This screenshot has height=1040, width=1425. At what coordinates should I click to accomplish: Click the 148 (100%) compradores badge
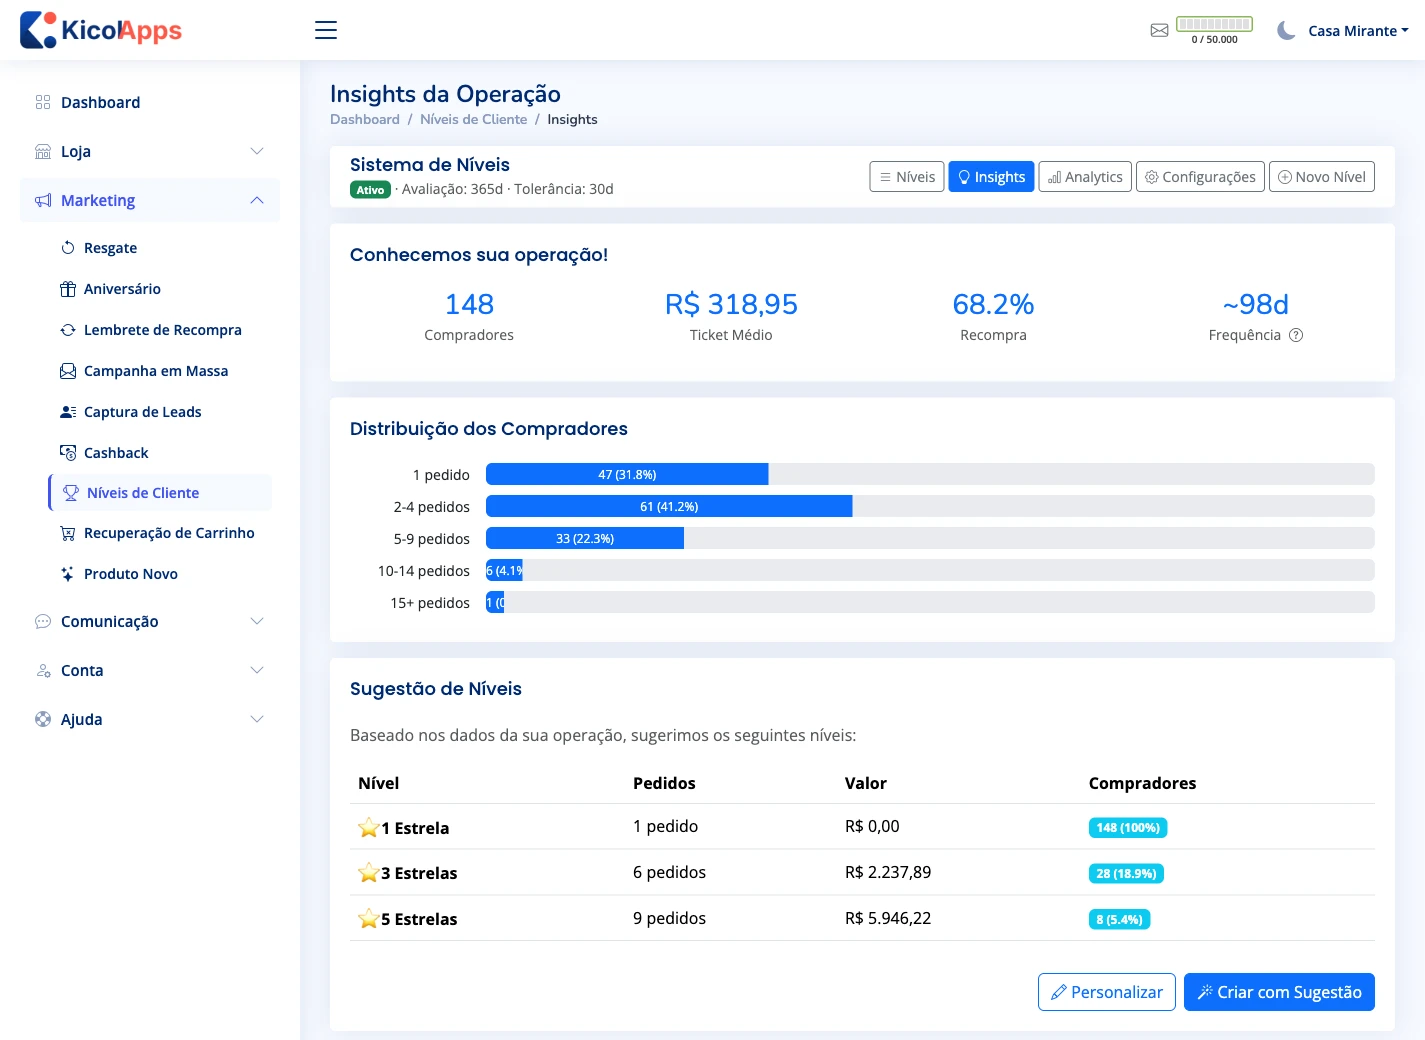[1128, 828]
